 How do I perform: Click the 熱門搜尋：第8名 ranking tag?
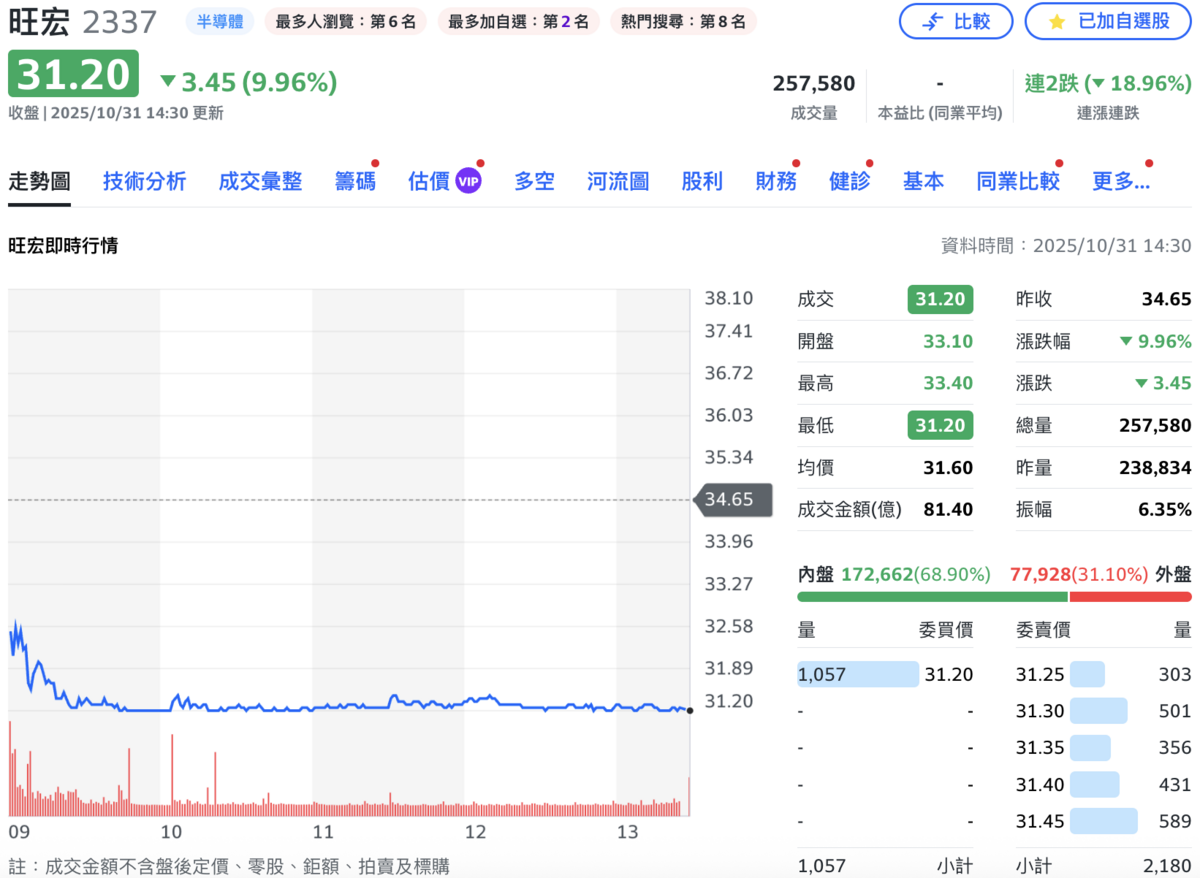(683, 21)
